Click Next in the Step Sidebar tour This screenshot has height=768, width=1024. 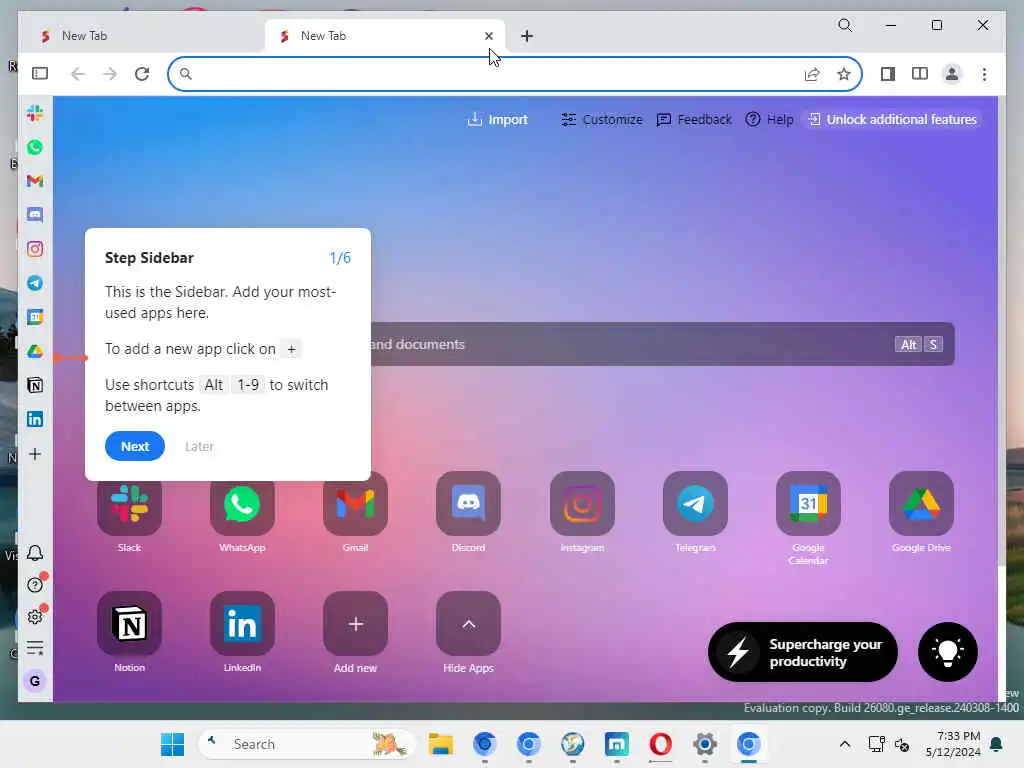point(135,446)
